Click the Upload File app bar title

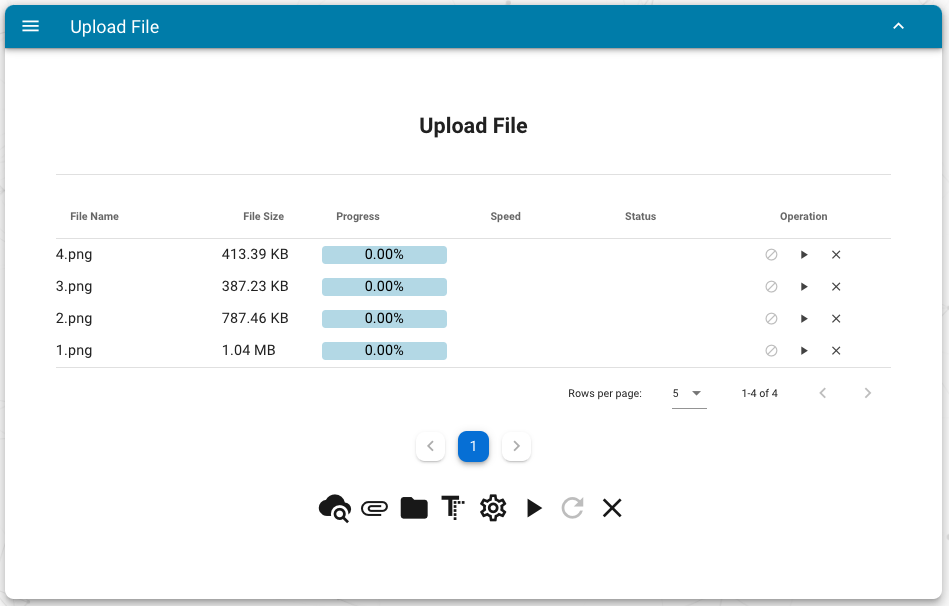click(x=114, y=27)
